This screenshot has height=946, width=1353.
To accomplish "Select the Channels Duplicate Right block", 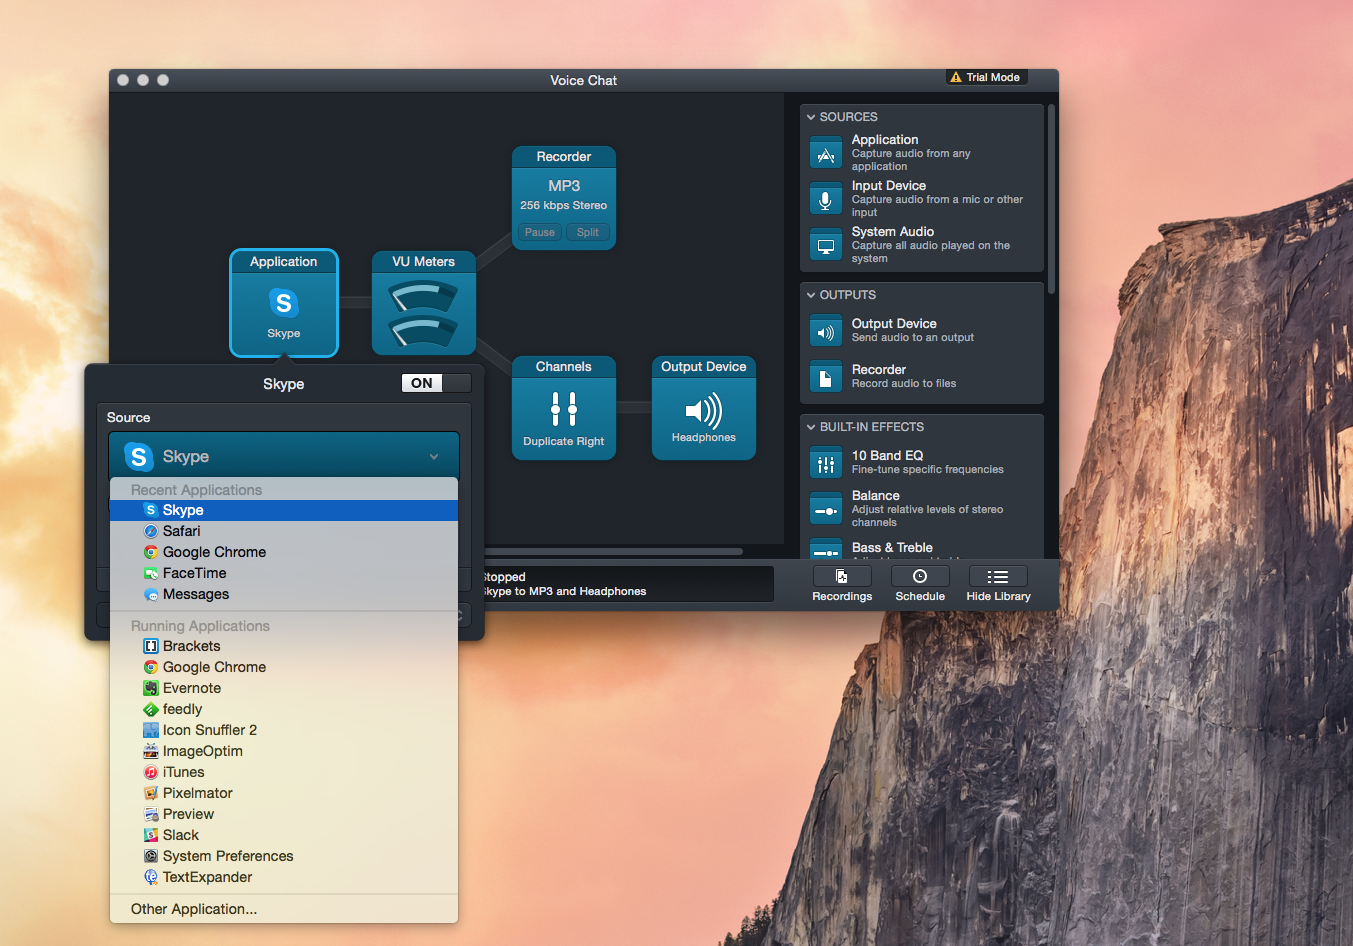I will (564, 408).
